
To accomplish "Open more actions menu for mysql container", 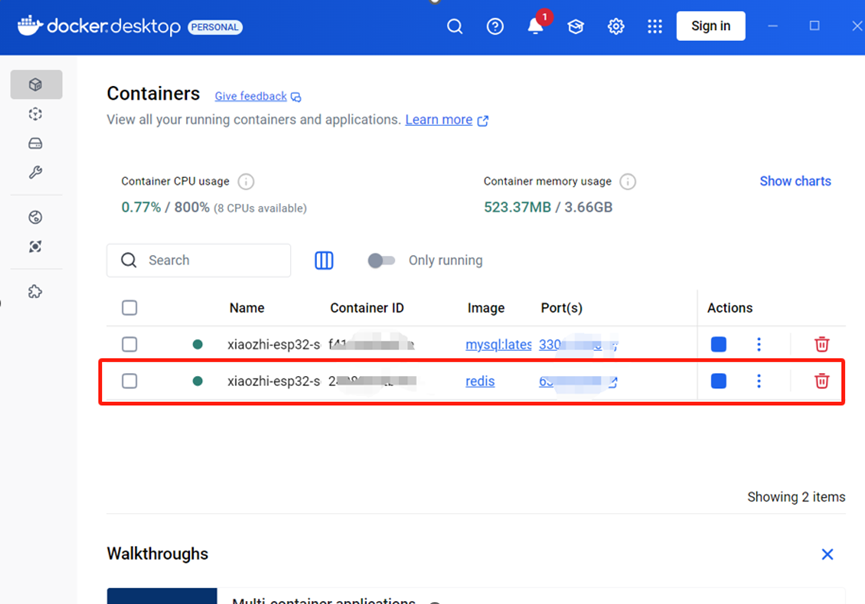I will coord(759,344).
